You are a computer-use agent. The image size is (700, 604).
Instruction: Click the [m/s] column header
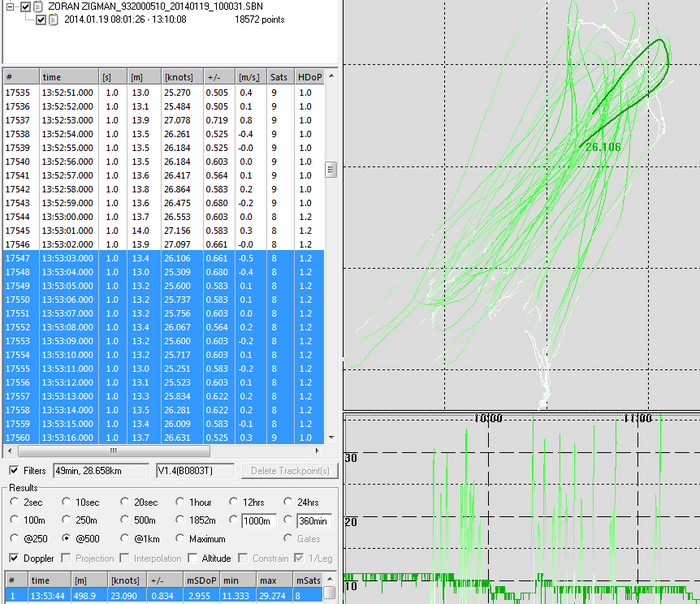(250, 77)
